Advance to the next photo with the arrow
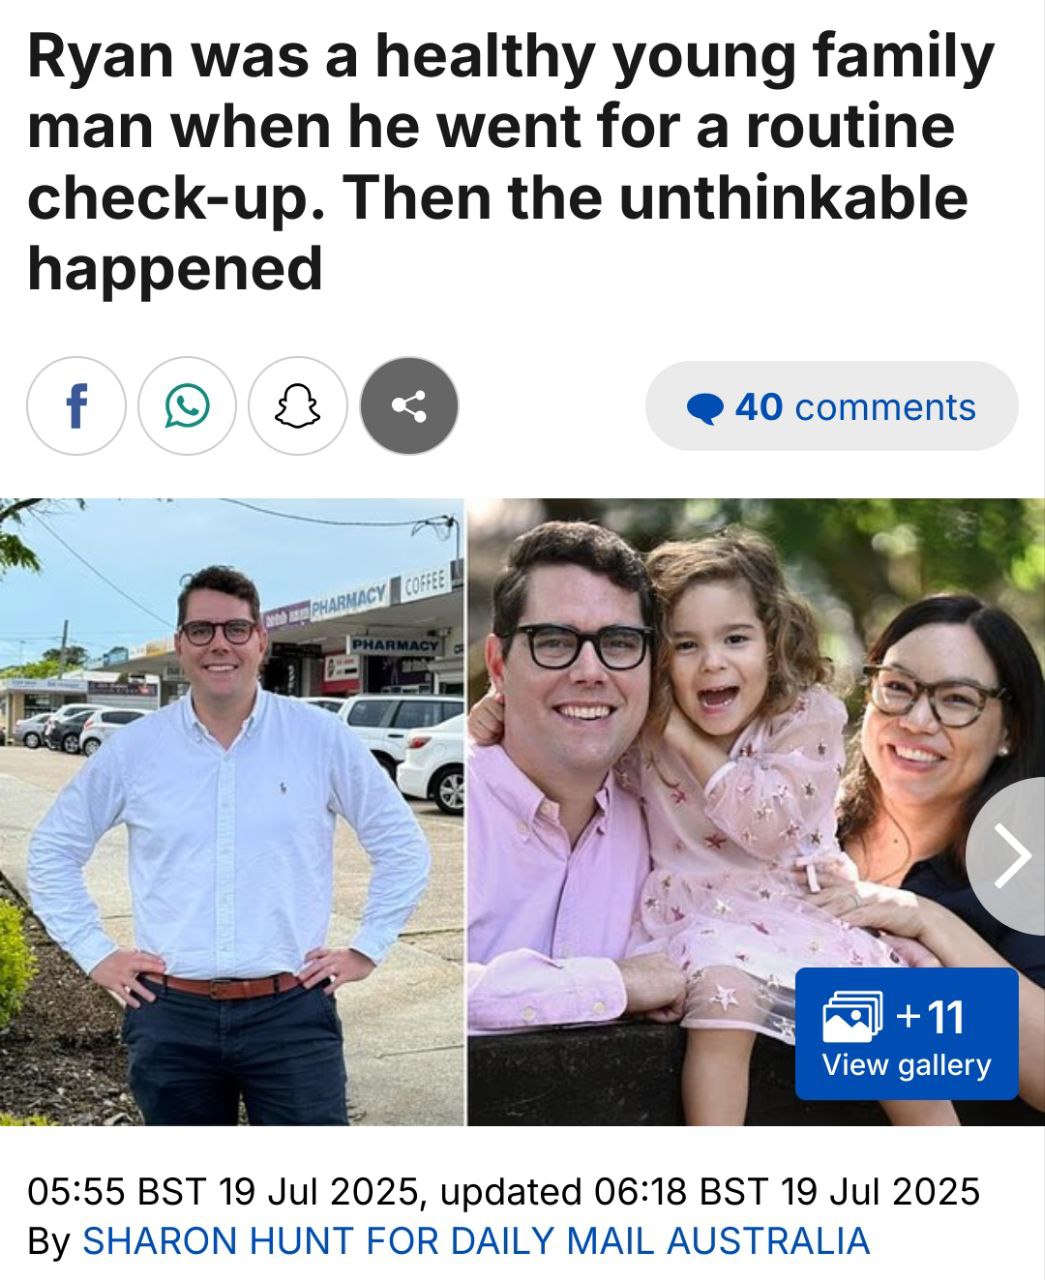Viewport: 1045px width, 1280px height. (1010, 856)
